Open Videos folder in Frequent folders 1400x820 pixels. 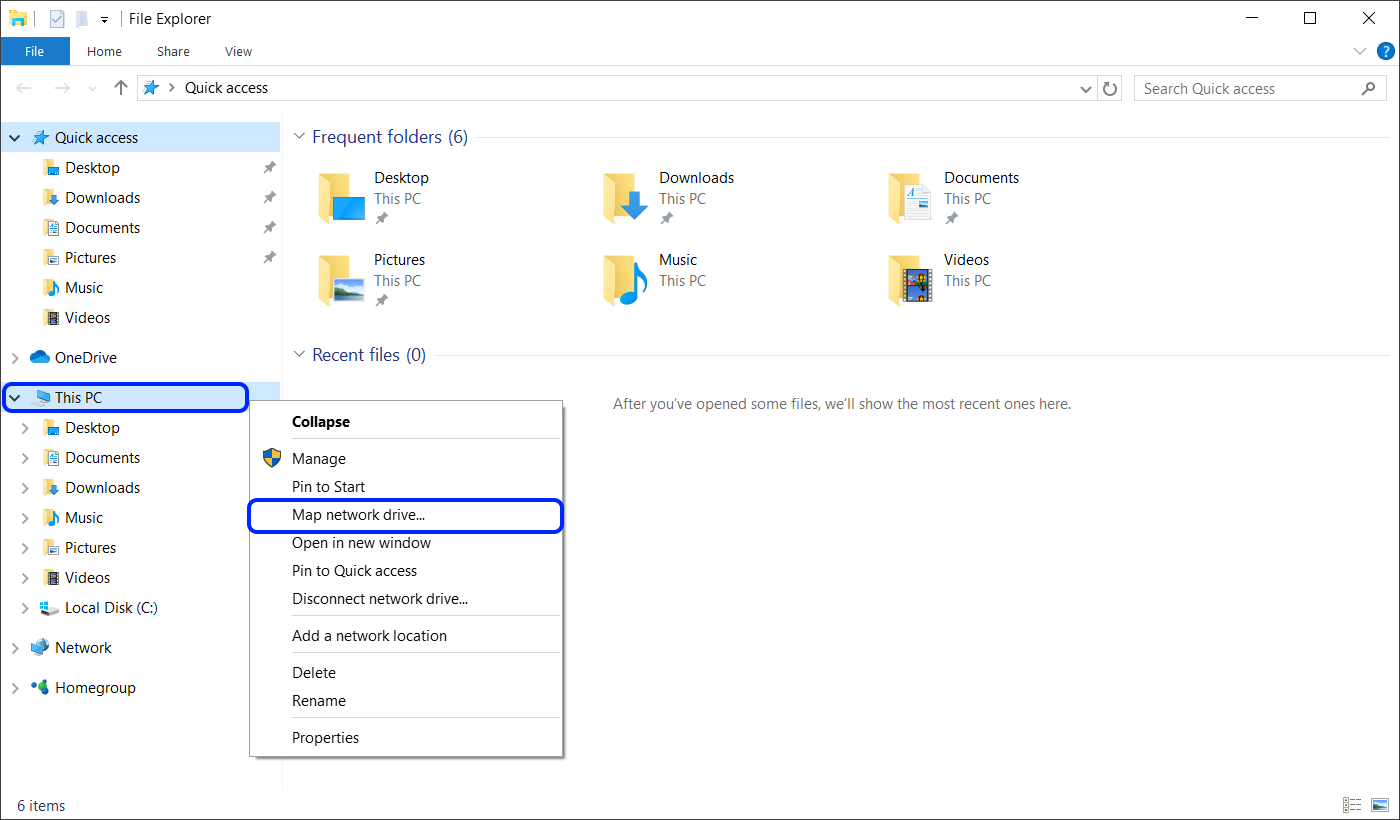pos(940,280)
